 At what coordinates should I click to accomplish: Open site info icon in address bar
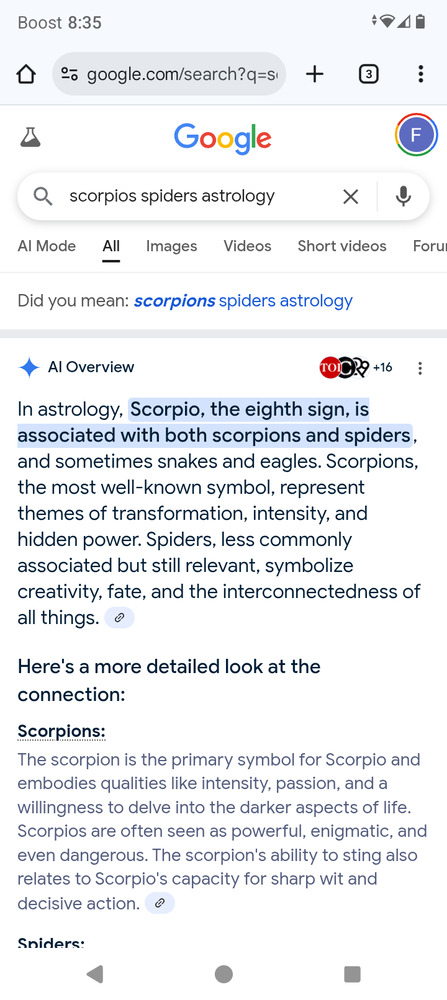tap(69, 75)
